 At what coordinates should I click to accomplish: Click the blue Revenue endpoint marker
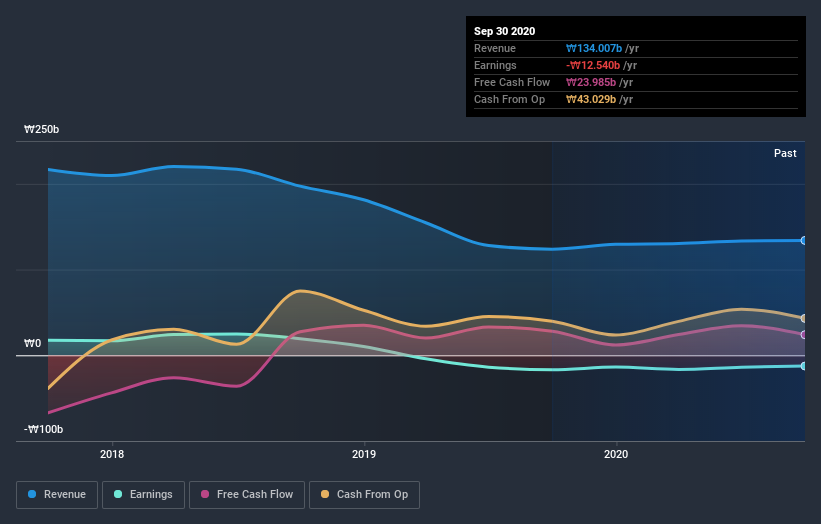click(x=804, y=241)
